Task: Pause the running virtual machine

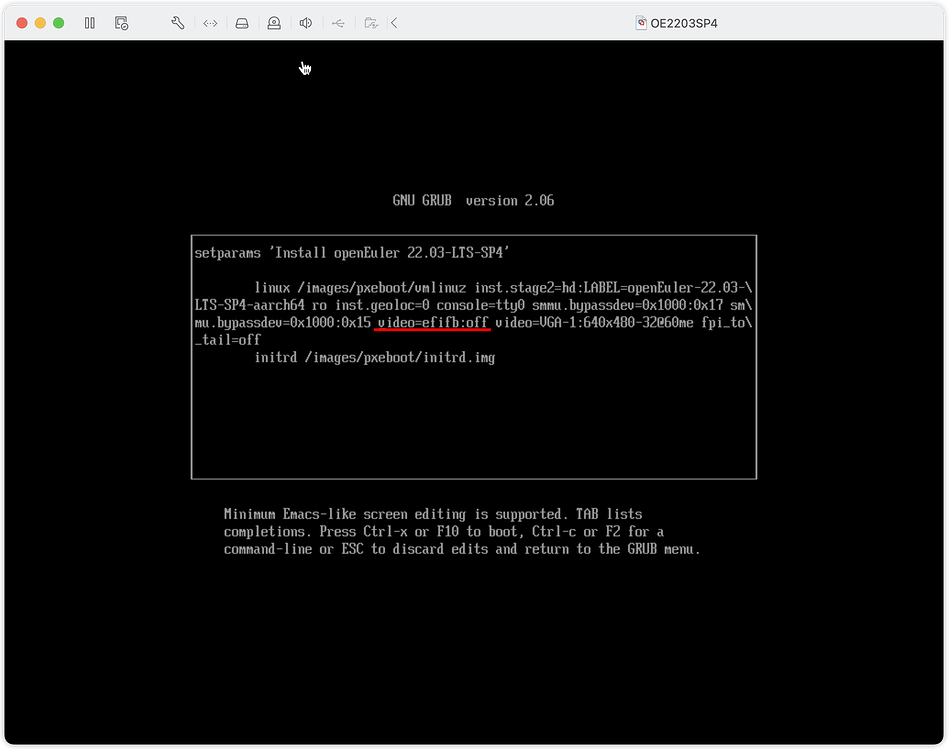Action: point(90,23)
